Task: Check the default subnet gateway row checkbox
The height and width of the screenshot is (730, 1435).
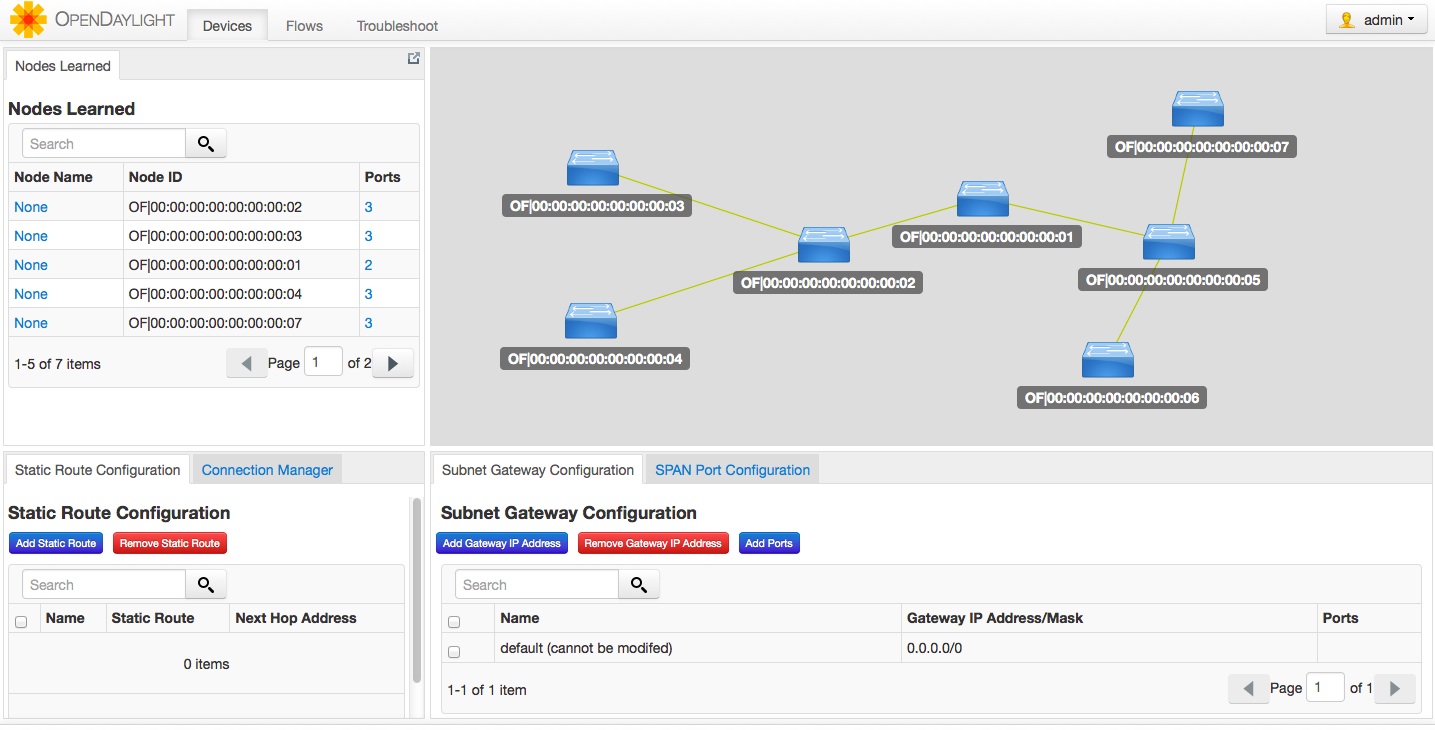Action: (x=454, y=651)
